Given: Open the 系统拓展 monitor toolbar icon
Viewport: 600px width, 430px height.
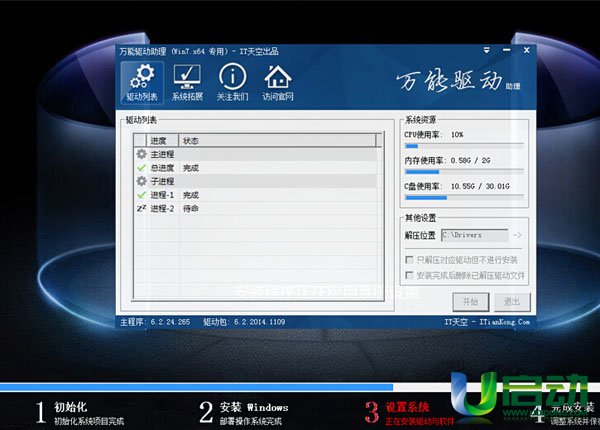Looking at the screenshot, I should point(187,83).
